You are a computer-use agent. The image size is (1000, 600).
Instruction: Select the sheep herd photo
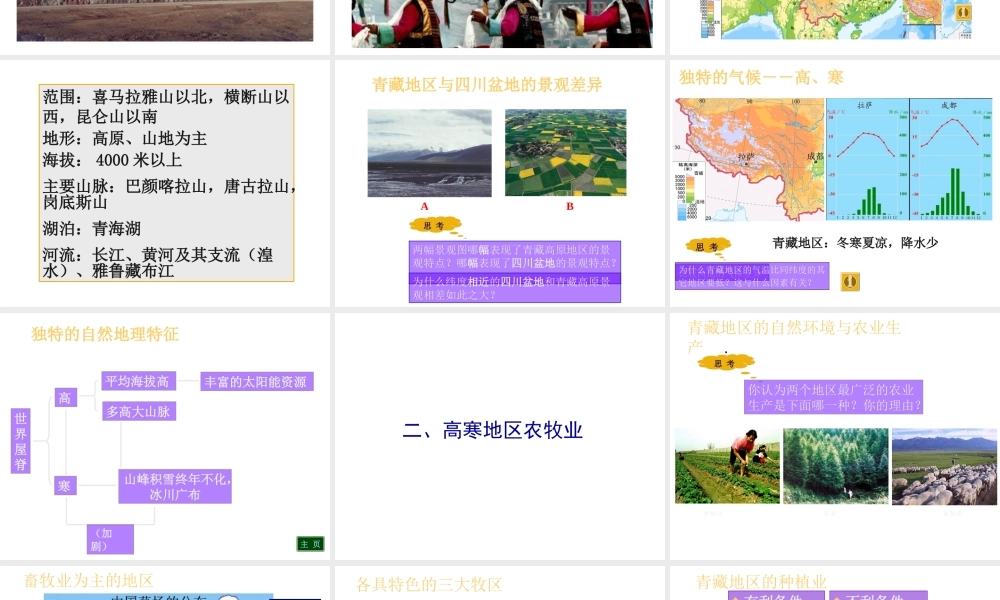point(944,467)
